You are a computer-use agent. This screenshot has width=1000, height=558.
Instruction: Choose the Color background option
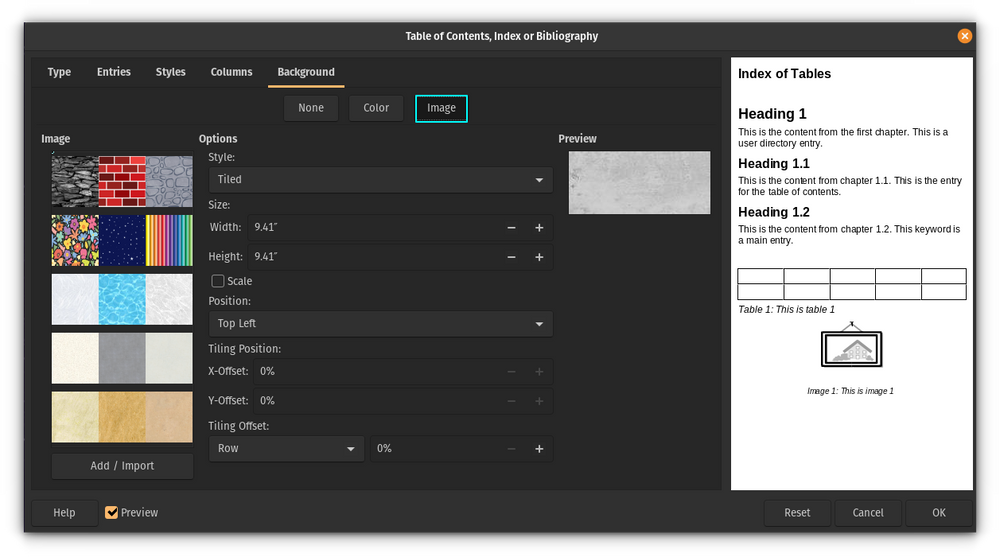coord(376,108)
